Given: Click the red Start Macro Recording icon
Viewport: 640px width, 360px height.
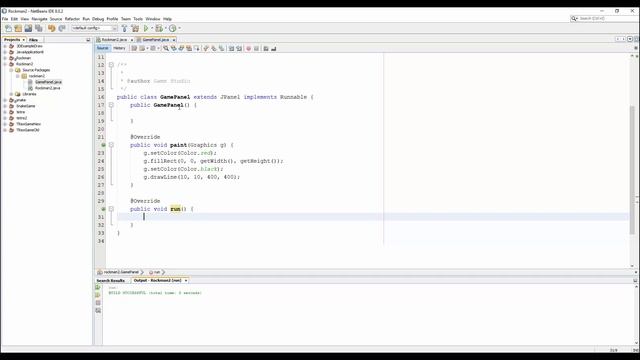Looking at the screenshot, I should (248, 48).
